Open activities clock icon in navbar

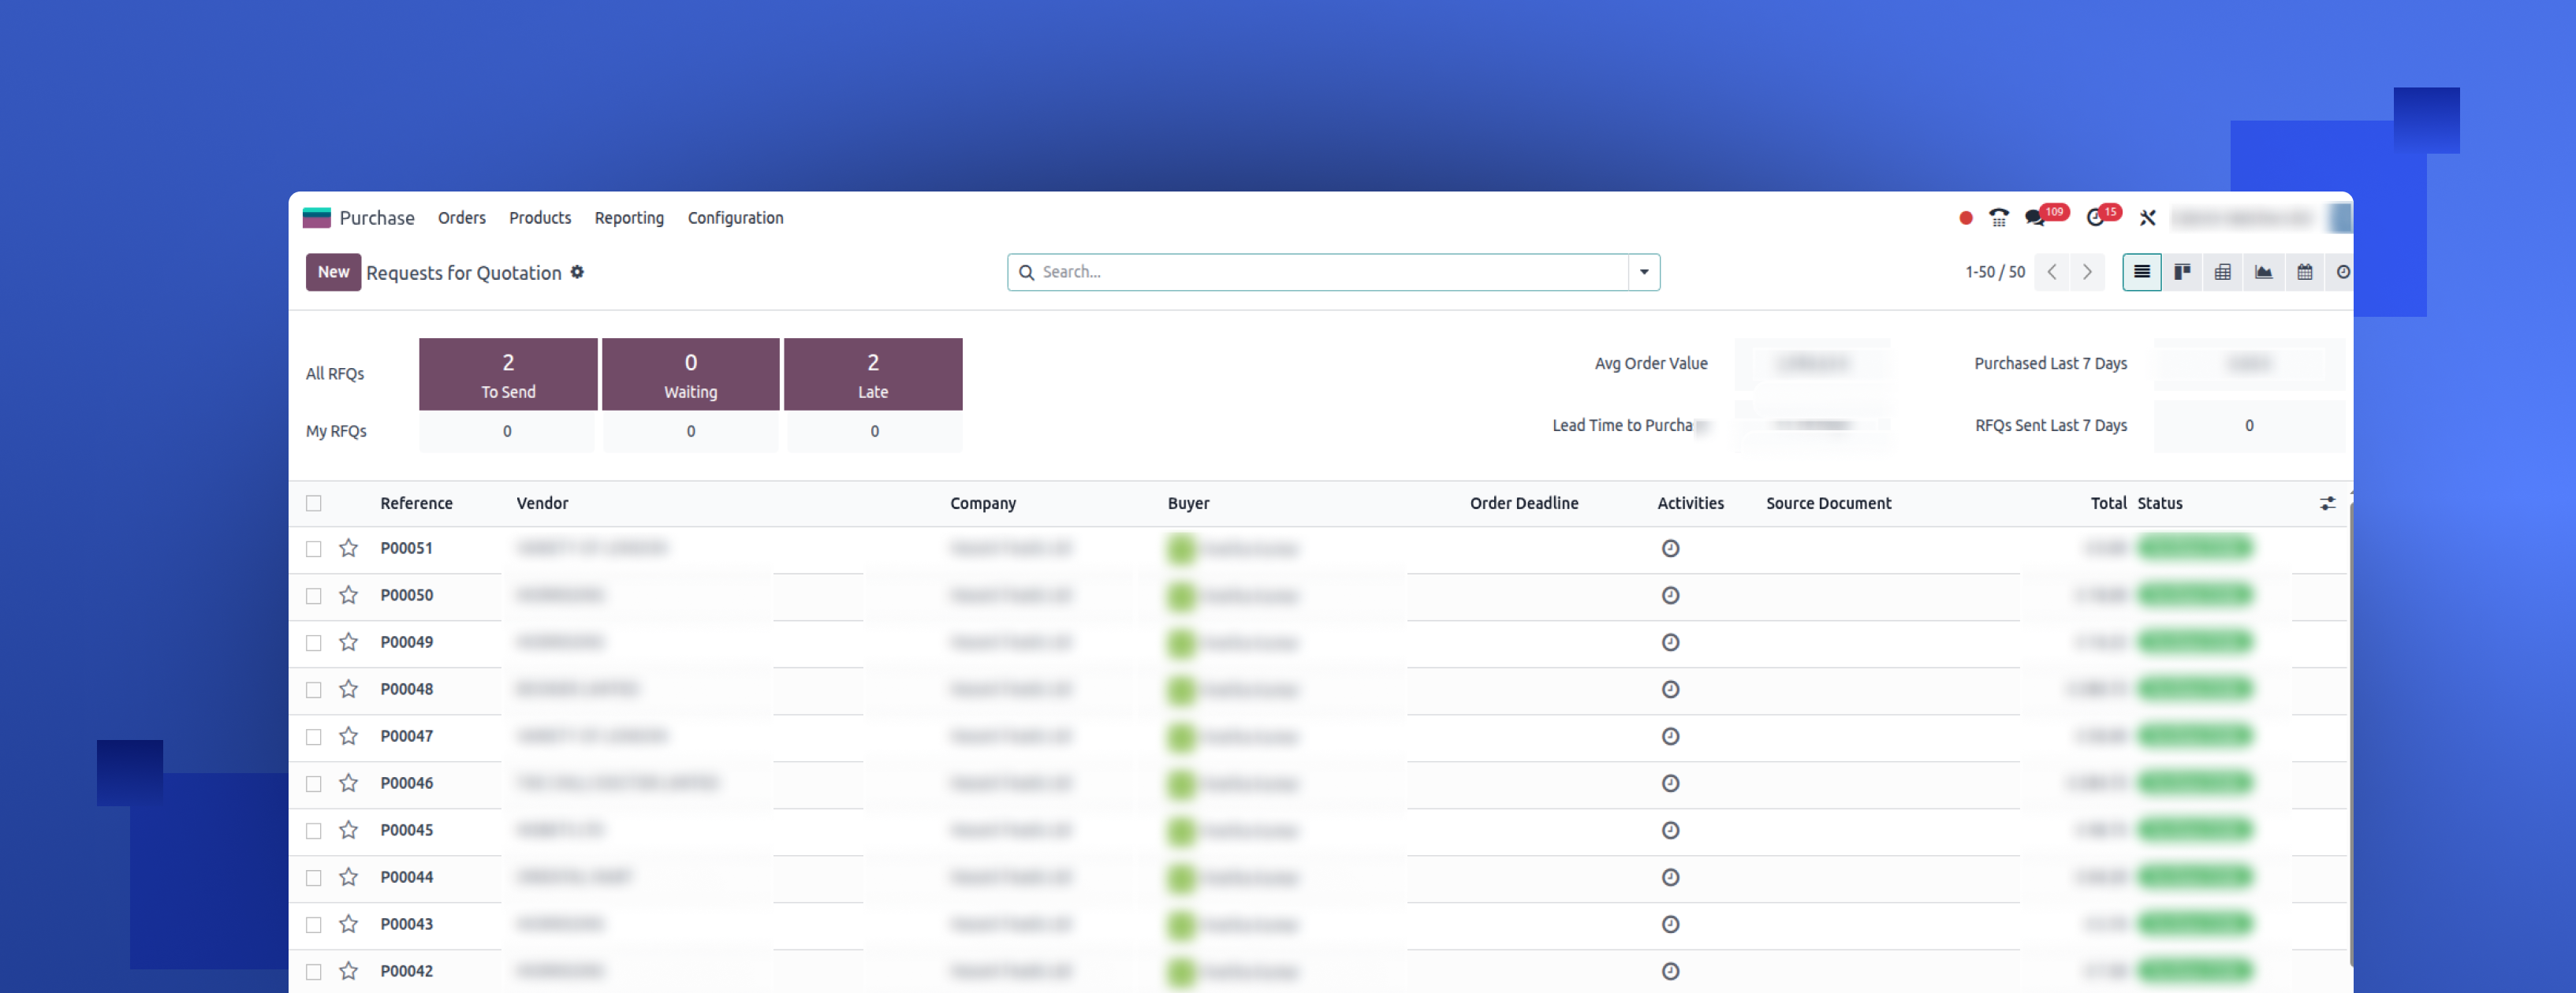(2095, 218)
